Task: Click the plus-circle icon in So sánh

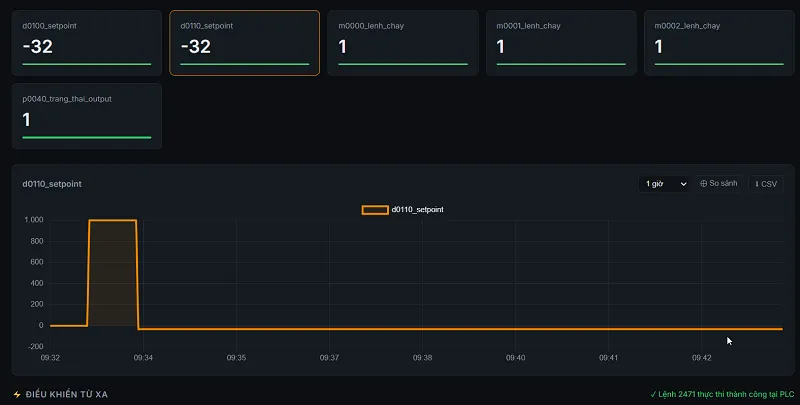Action: click(x=704, y=184)
